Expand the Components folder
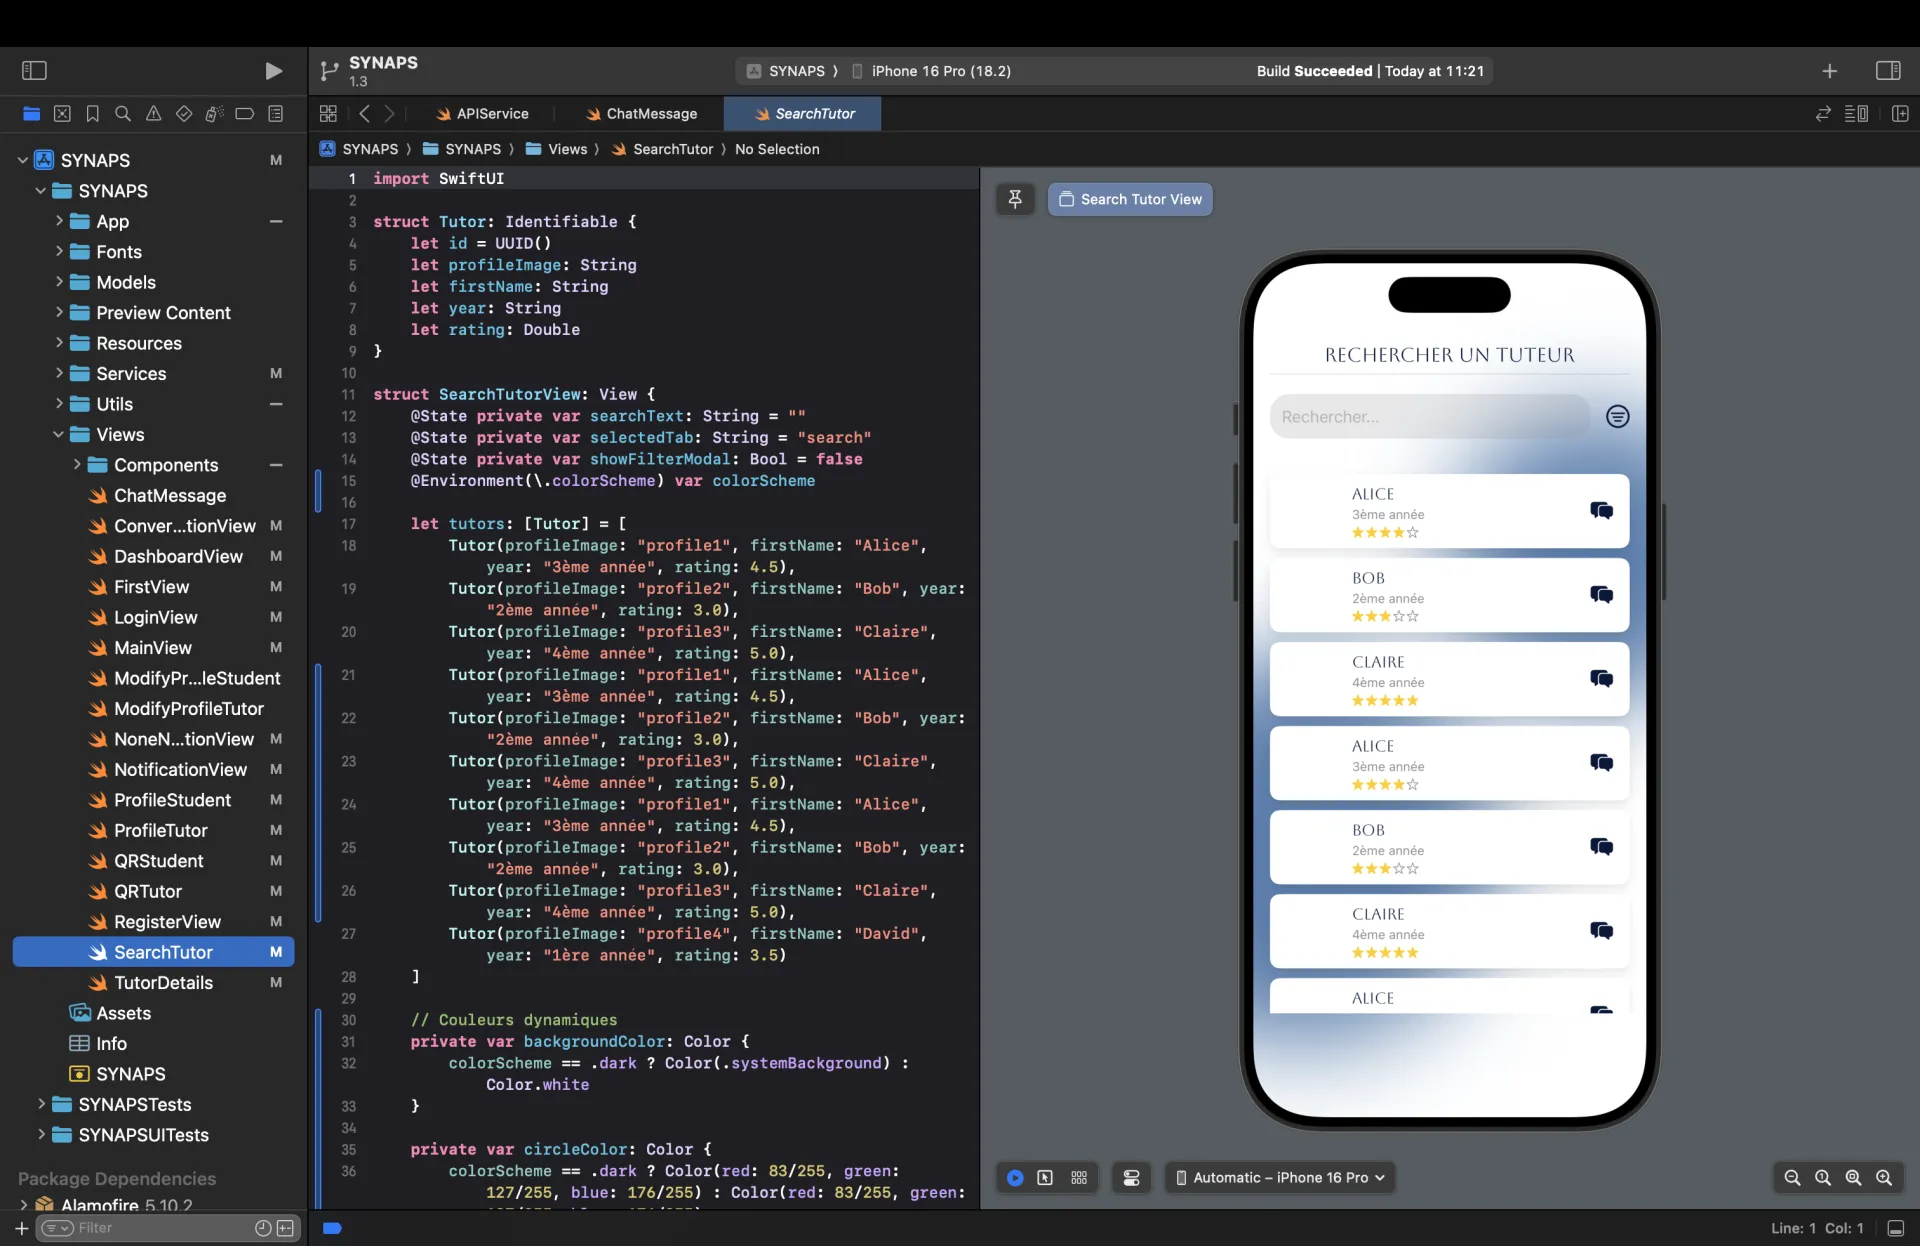Image resolution: width=1920 pixels, height=1246 pixels. point(77,465)
